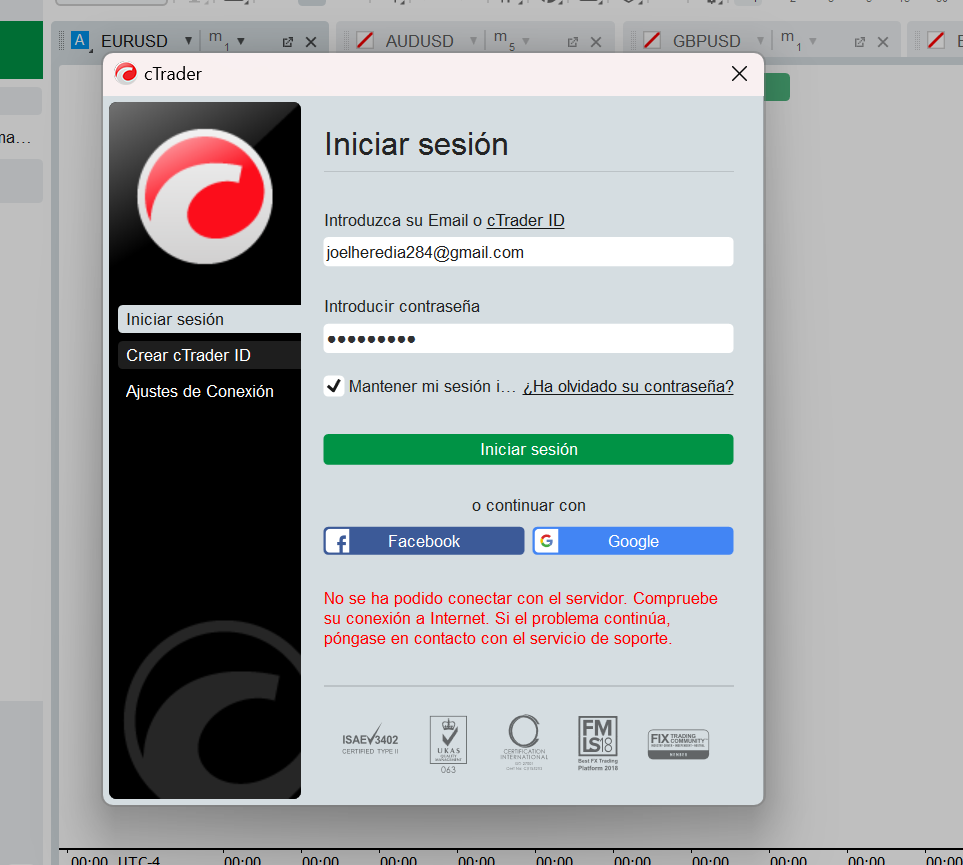This screenshot has height=865, width=963.
Task: Open the ¿Ha olvidado su contraseña? link
Action: (x=628, y=386)
